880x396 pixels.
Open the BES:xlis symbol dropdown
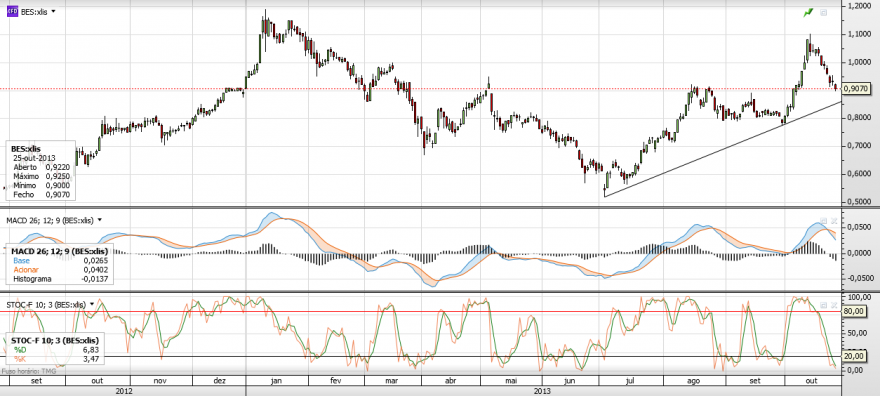(x=53, y=12)
